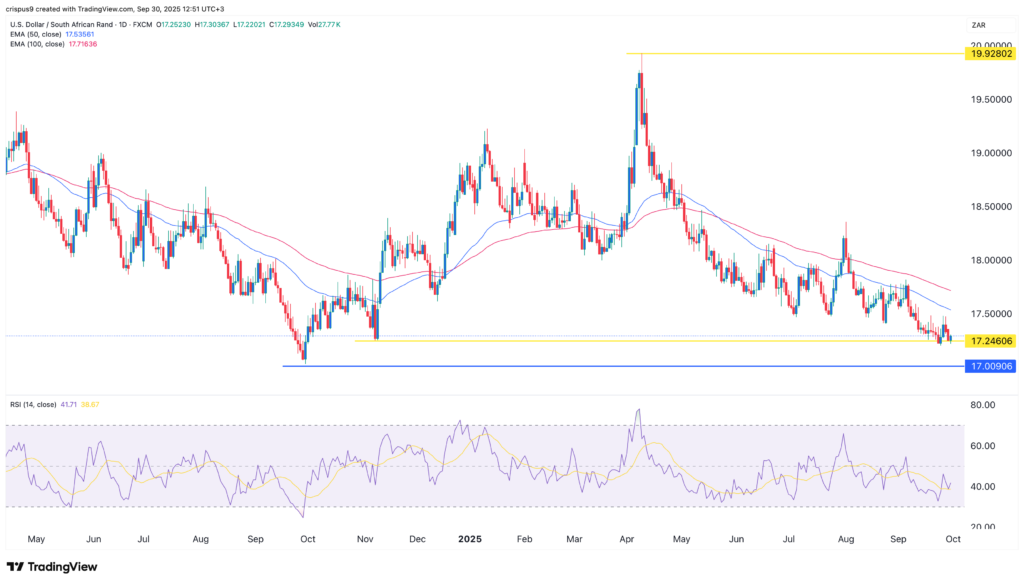Select the 17.00906 blue price label
The image size is (1024, 584).
(x=989, y=367)
